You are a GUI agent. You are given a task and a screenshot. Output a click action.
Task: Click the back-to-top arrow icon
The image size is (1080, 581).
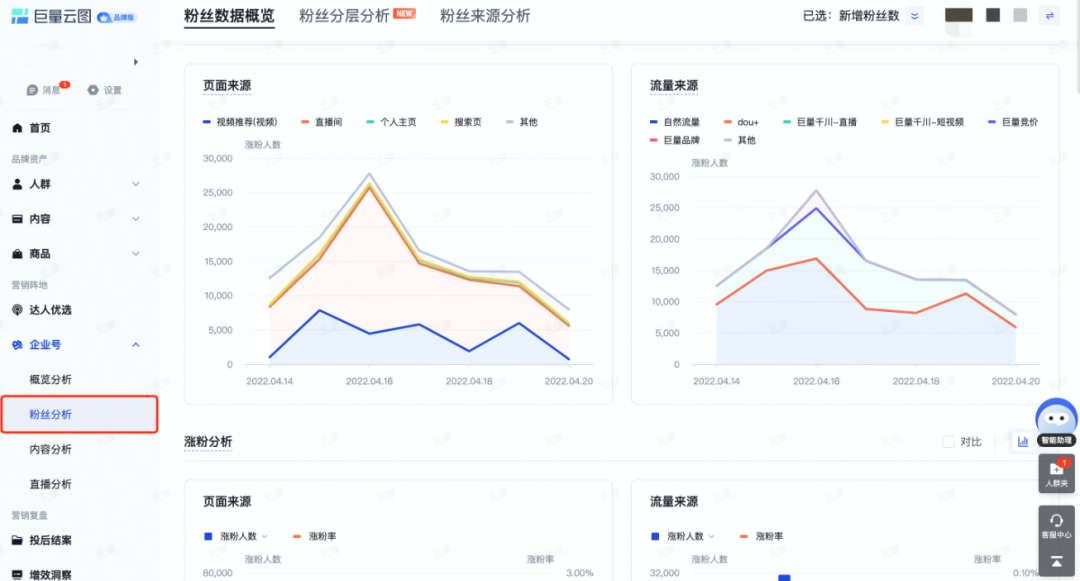click(x=1056, y=562)
